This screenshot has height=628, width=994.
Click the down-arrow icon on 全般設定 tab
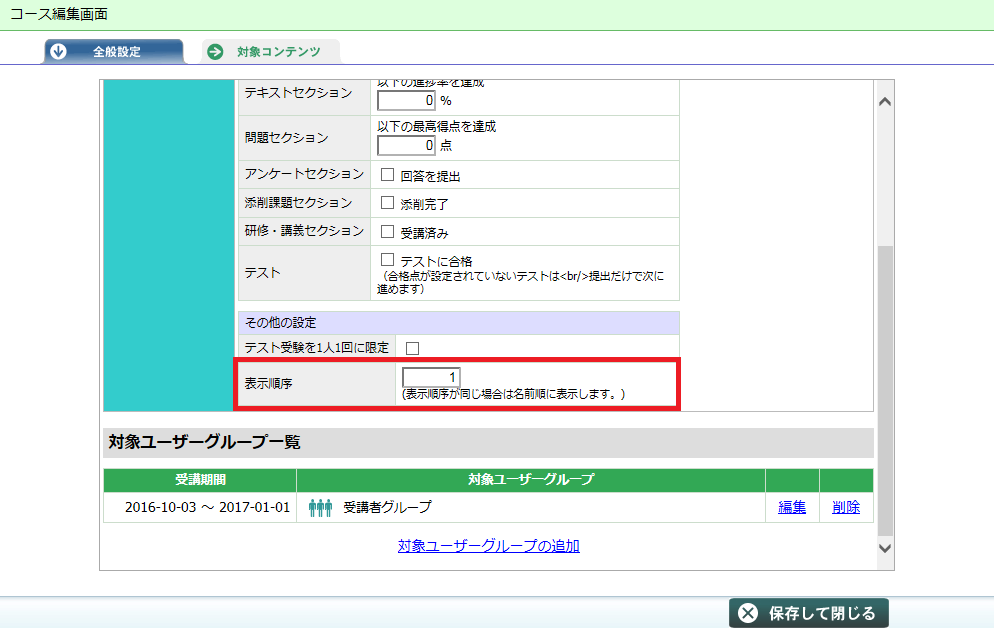pyautogui.click(x=58, y=51)
